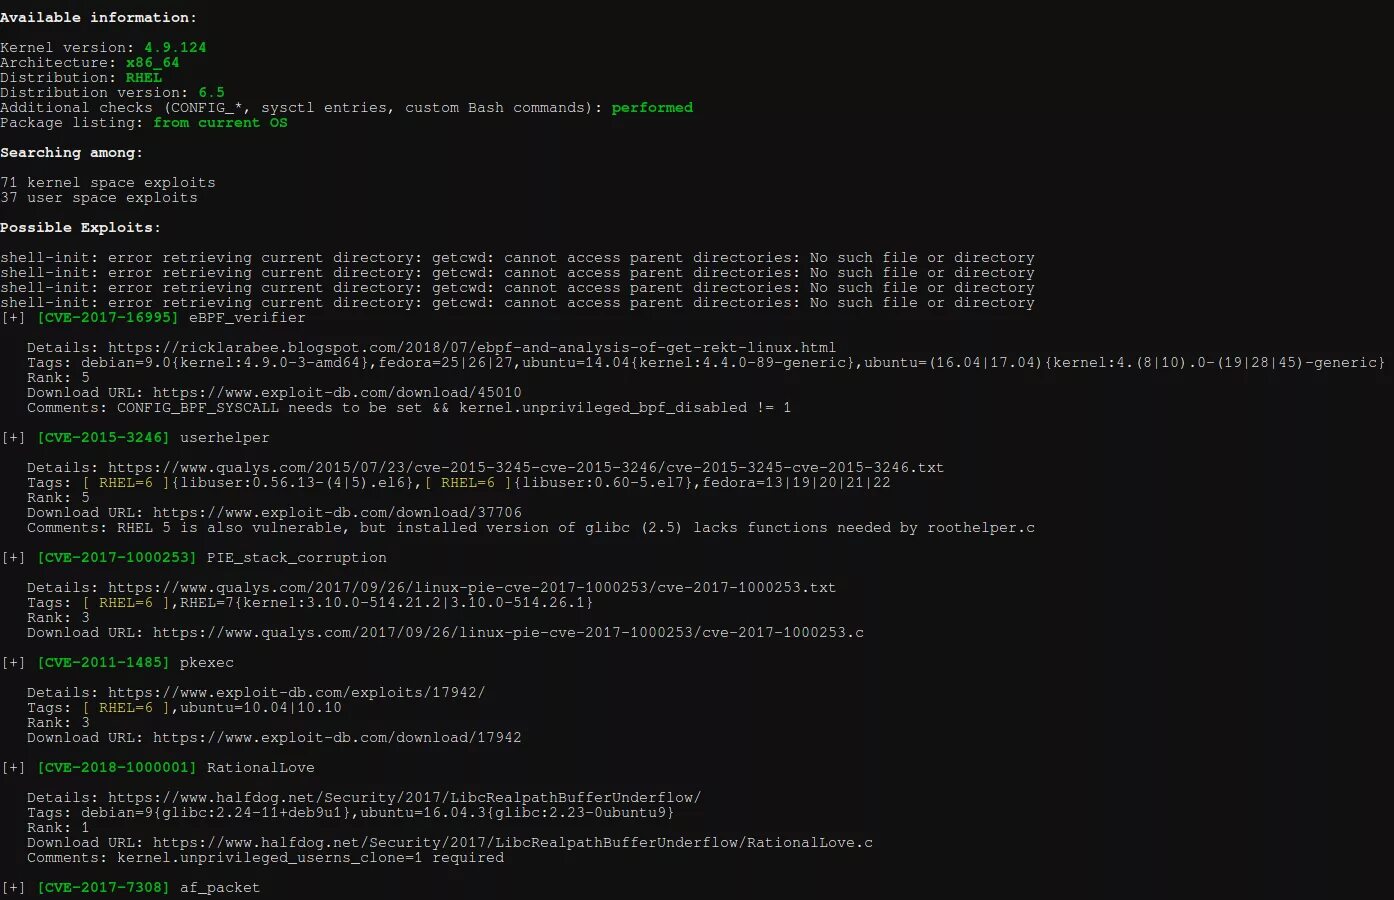This screenshot has height=900, width=1394.
Task: Click the CONFIG_BPF_SYSCALL comments line
Action: (409, 407)
